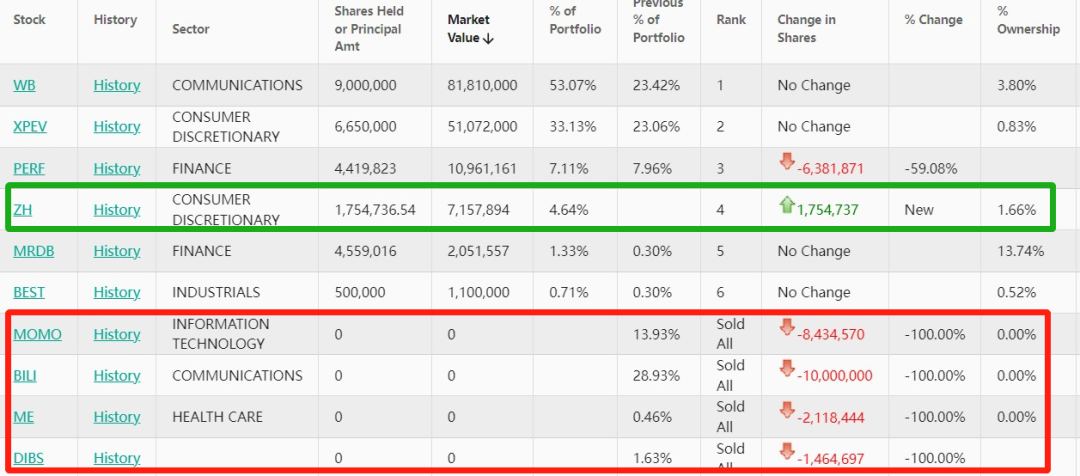
Task: Click the green up arrow in ZH row
Action: (787, 205)
